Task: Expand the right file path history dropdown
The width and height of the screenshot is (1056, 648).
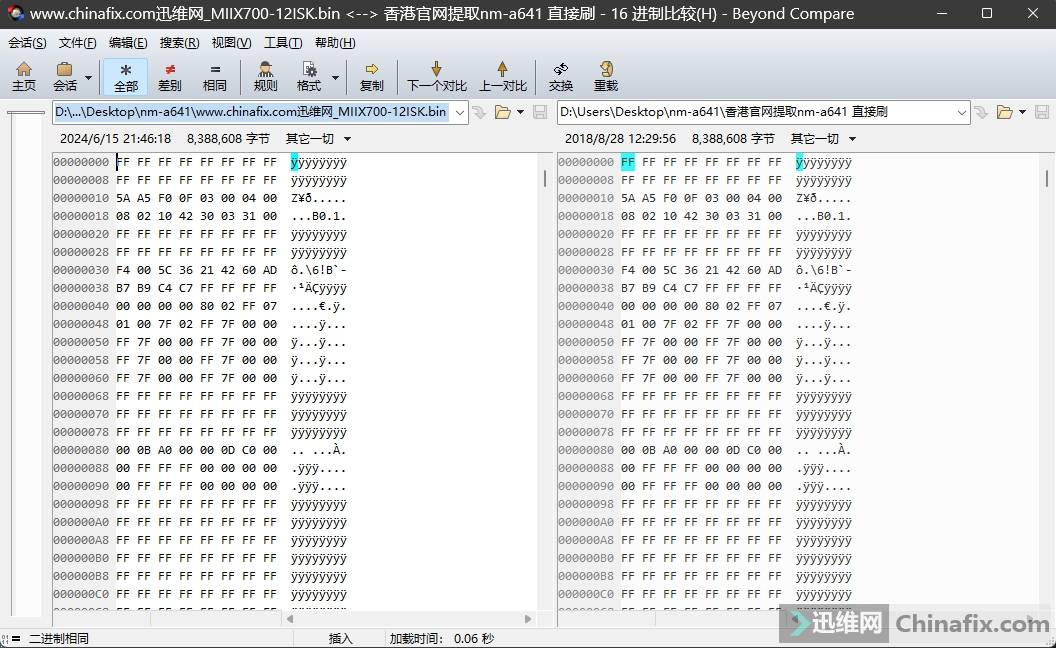Action: 962,112
